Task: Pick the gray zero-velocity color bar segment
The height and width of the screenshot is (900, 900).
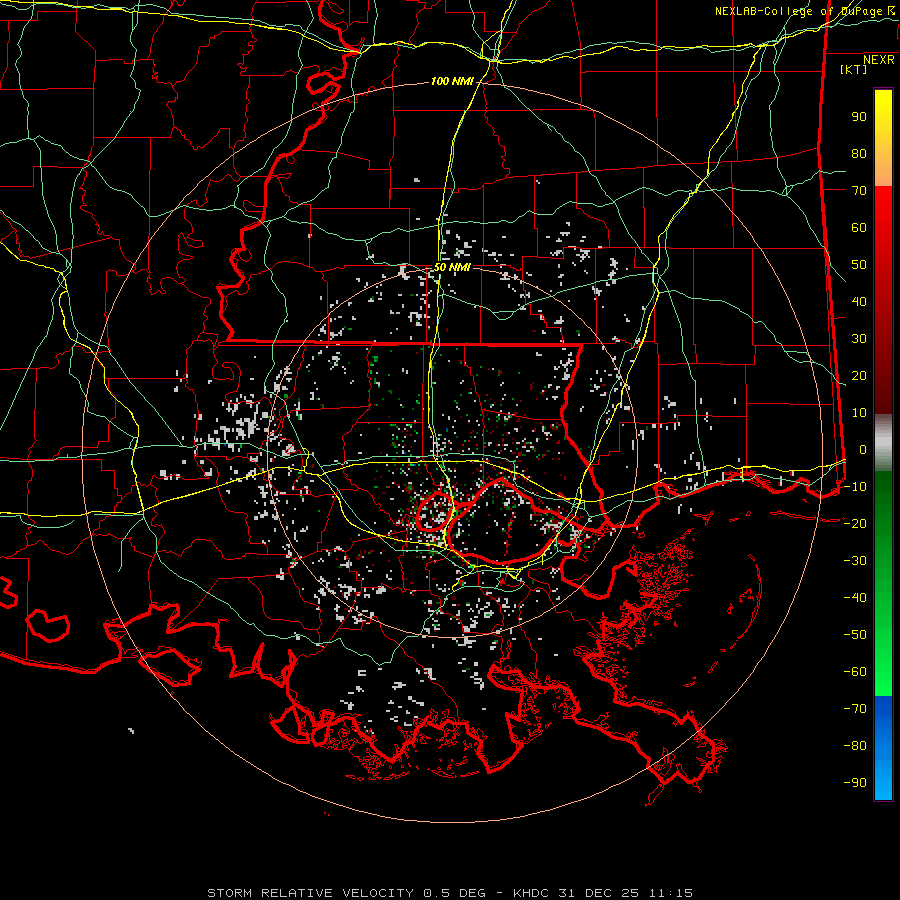Action: pos(883,443)
